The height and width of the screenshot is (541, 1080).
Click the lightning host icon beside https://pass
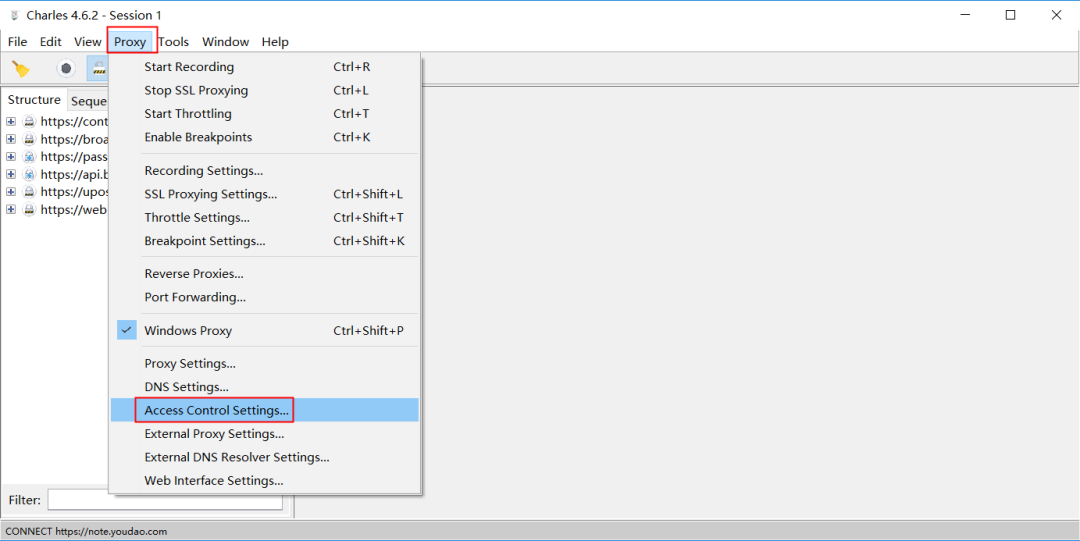[x=29, y=157]
